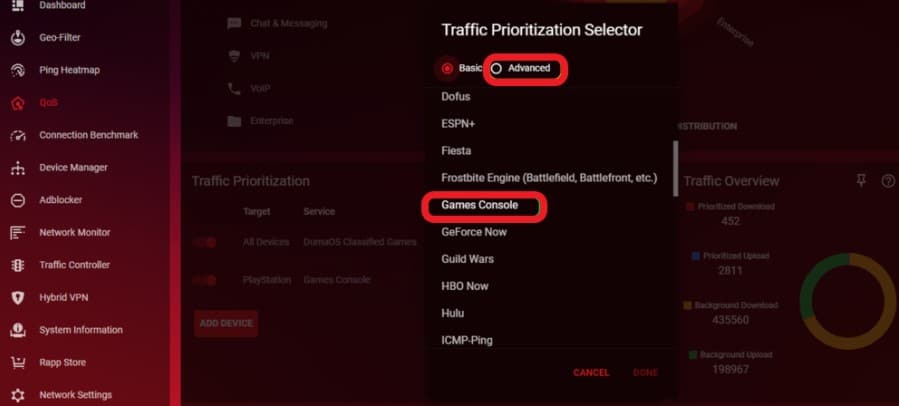Pin the Traffic Overview panel
Image resolution: width=899 pixels, height=406 pixels.
pyautogui.click(x=861, y=181)
